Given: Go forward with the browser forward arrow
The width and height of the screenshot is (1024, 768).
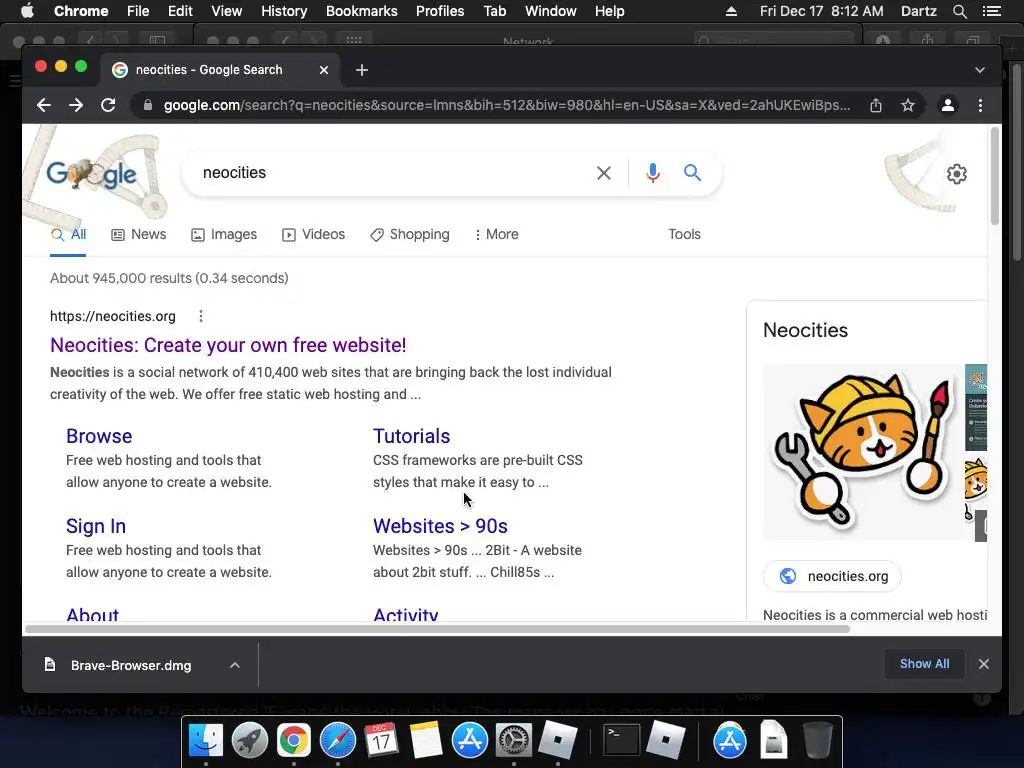Looking at the screenshot, I should point(76,105).
